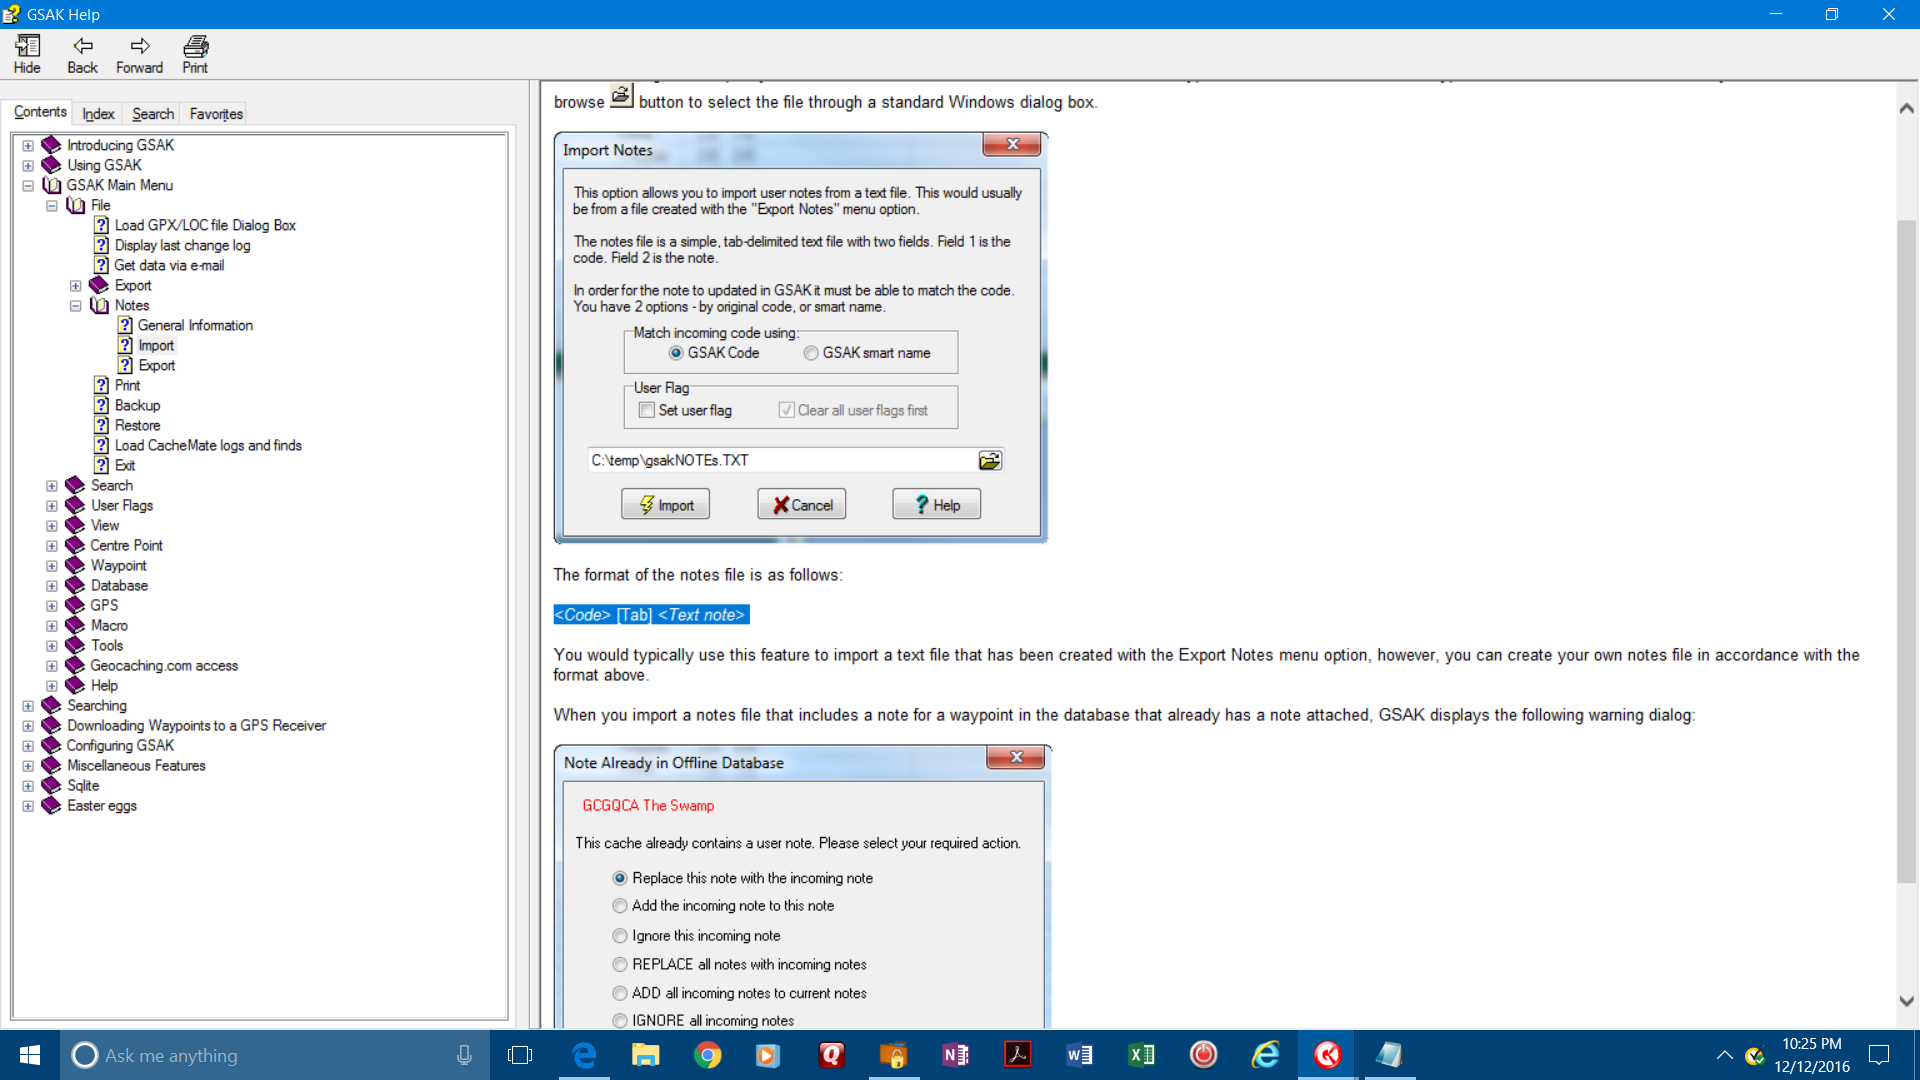Open OneNote from the taskbar
This screenshot has height=1080, width=1920.
[955, 1055]
